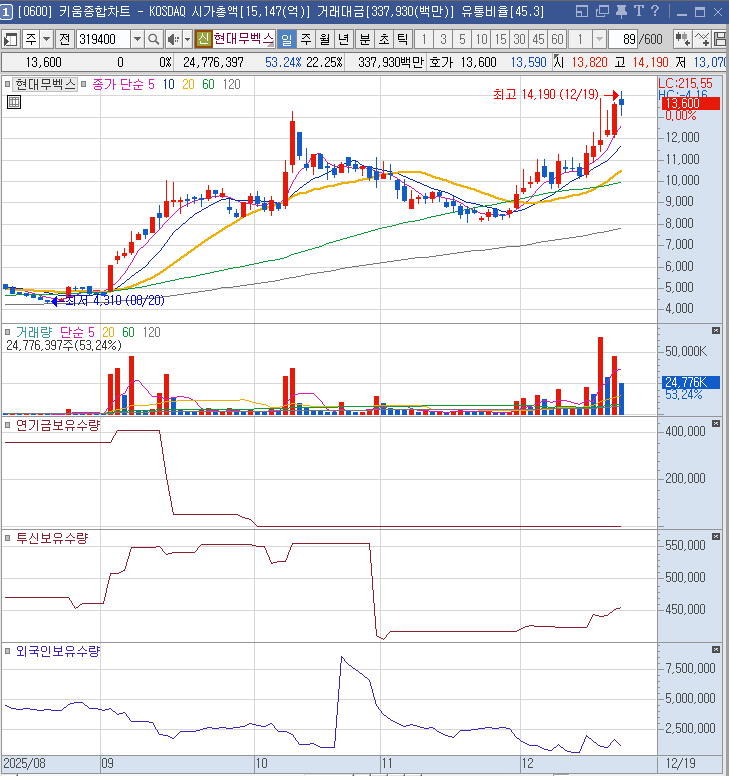Open help with the question mark icon
This screenshot has width=729, height=776.
[653, 12]
